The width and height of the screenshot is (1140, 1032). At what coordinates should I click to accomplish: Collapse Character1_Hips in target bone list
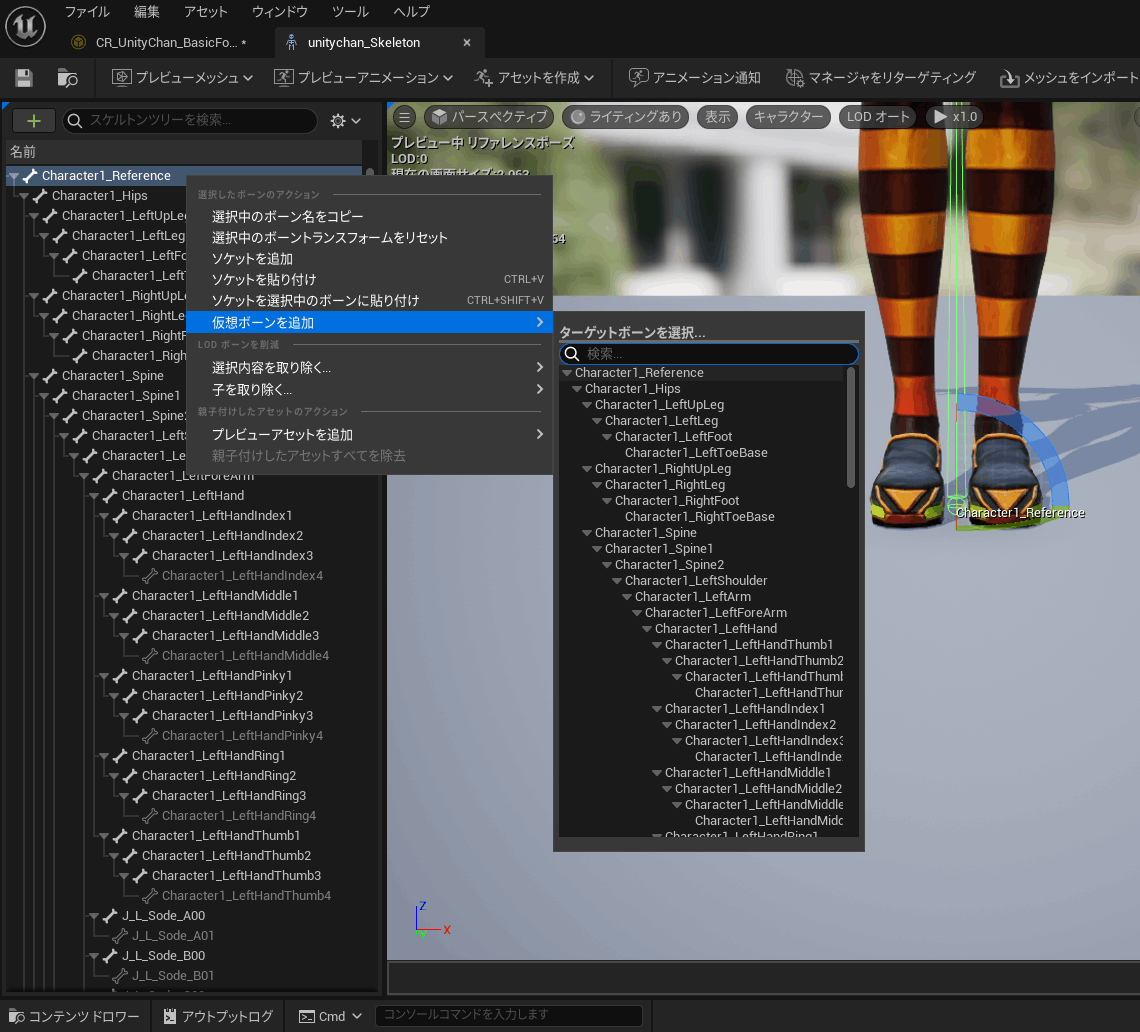[x=577, y=389]
